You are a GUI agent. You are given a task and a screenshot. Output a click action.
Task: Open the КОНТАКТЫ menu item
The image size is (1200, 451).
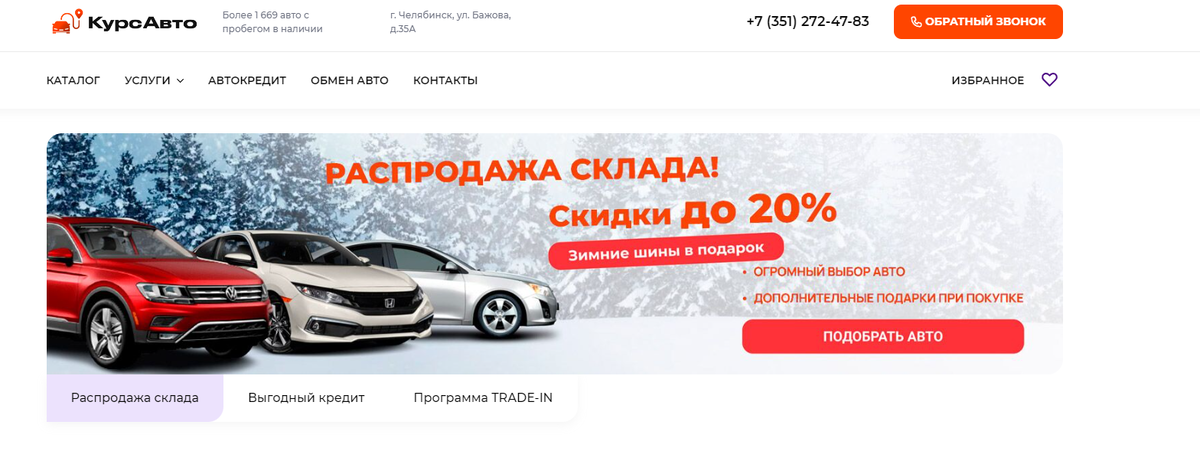(x=445, y=80)
